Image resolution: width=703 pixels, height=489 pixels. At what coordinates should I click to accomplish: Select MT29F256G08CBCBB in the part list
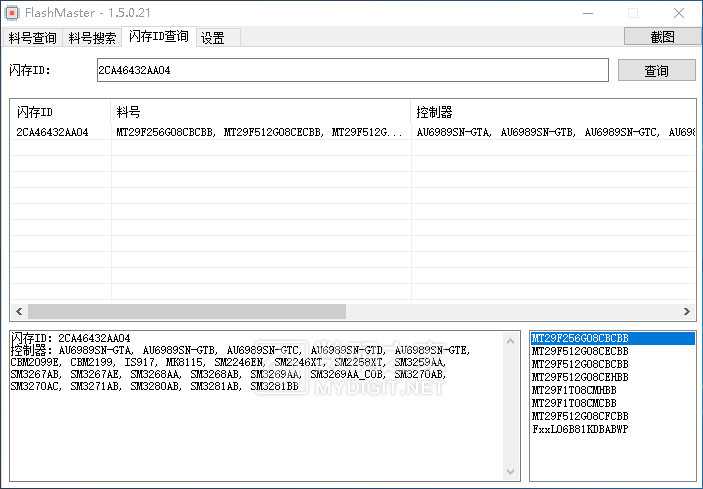tap(612, 338)
